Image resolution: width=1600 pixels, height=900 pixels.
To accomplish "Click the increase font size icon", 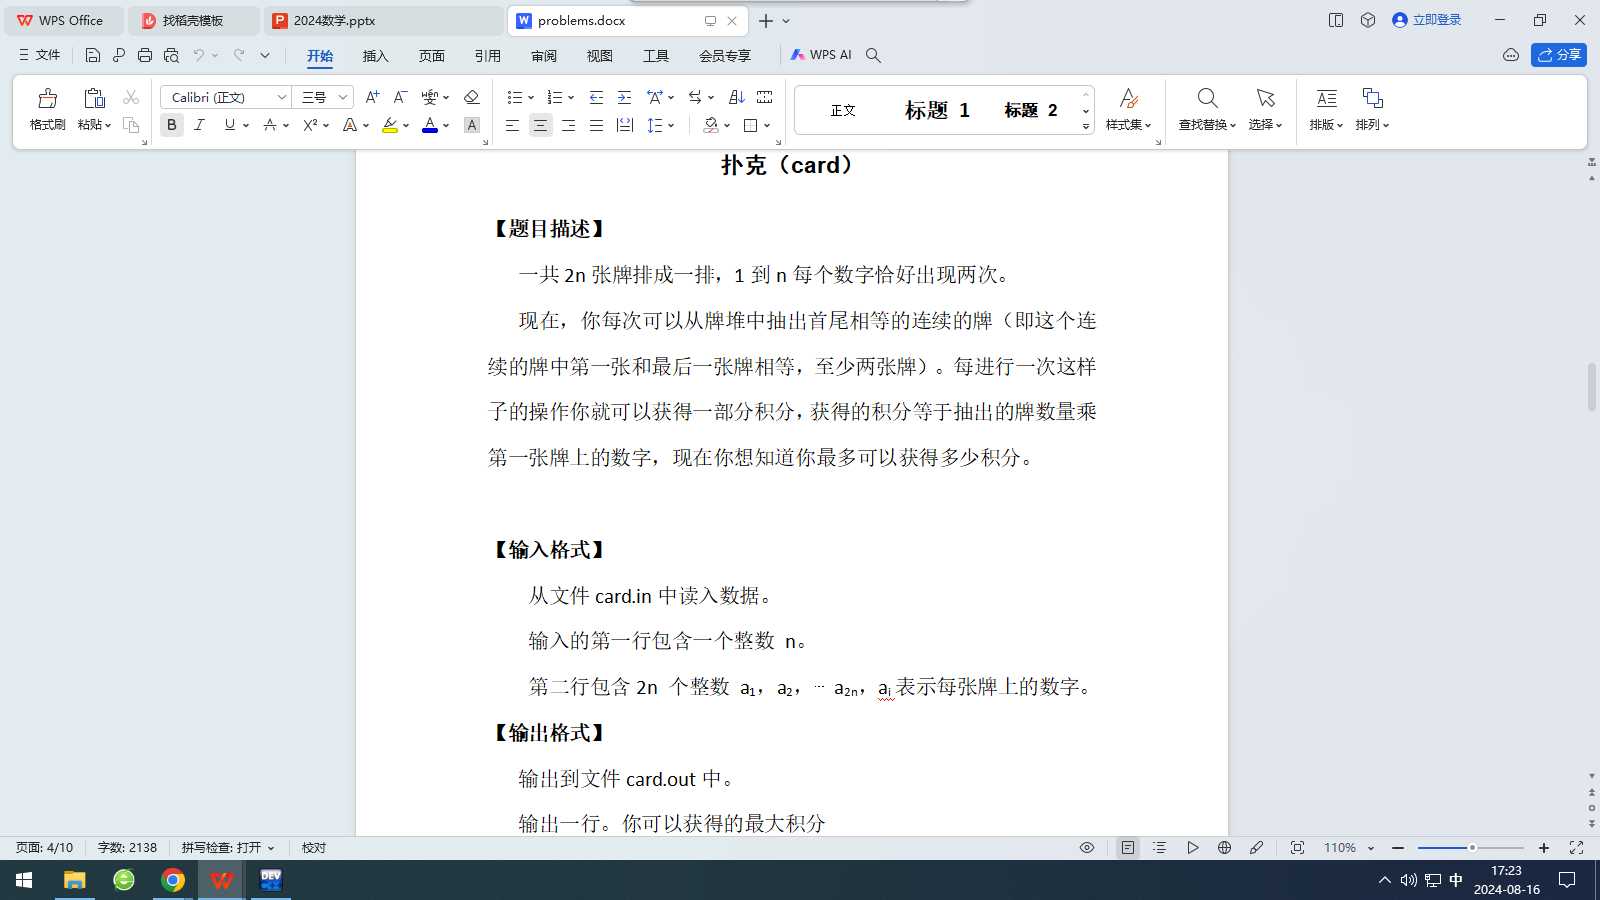I will [372, 97].
